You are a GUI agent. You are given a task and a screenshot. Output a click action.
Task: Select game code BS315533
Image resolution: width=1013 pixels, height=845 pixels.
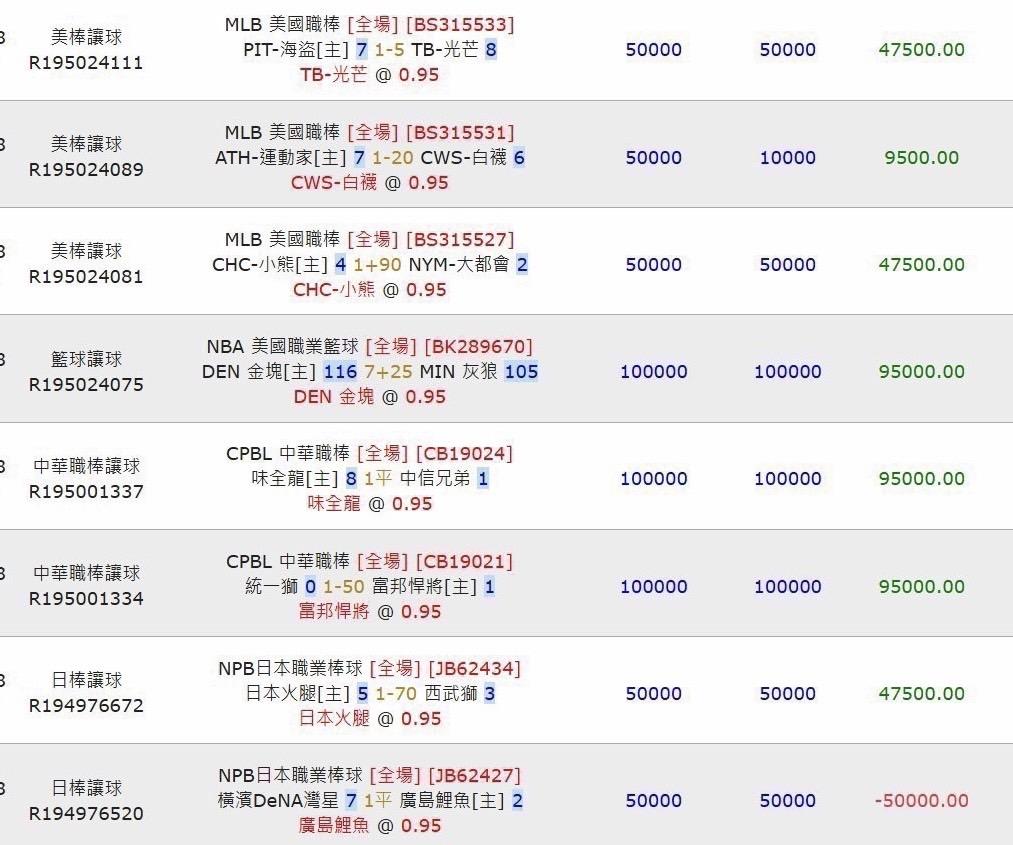click(460, 25)
